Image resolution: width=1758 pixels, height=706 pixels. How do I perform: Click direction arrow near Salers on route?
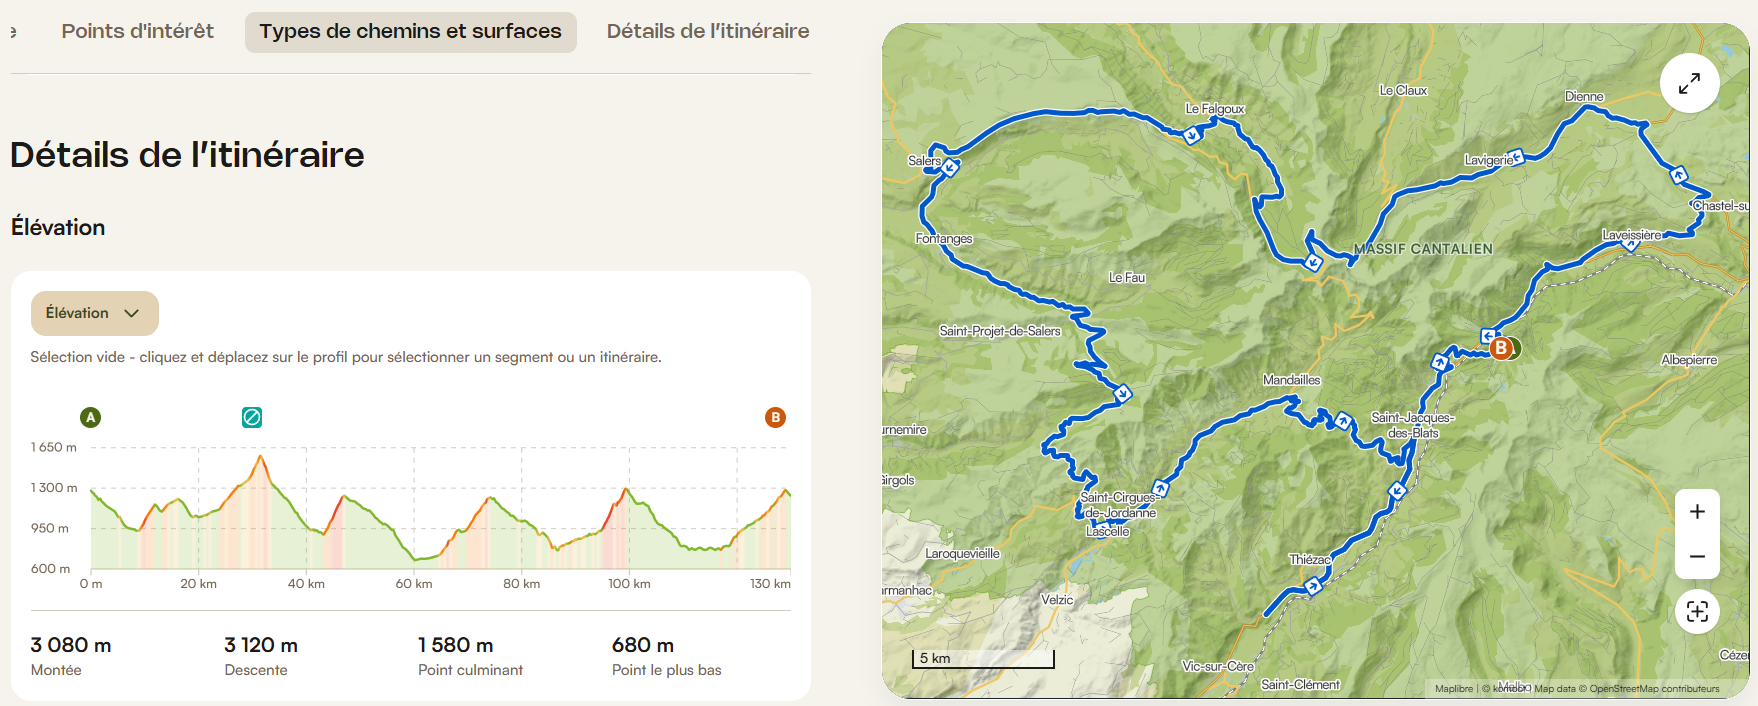[x=950, y=167]
